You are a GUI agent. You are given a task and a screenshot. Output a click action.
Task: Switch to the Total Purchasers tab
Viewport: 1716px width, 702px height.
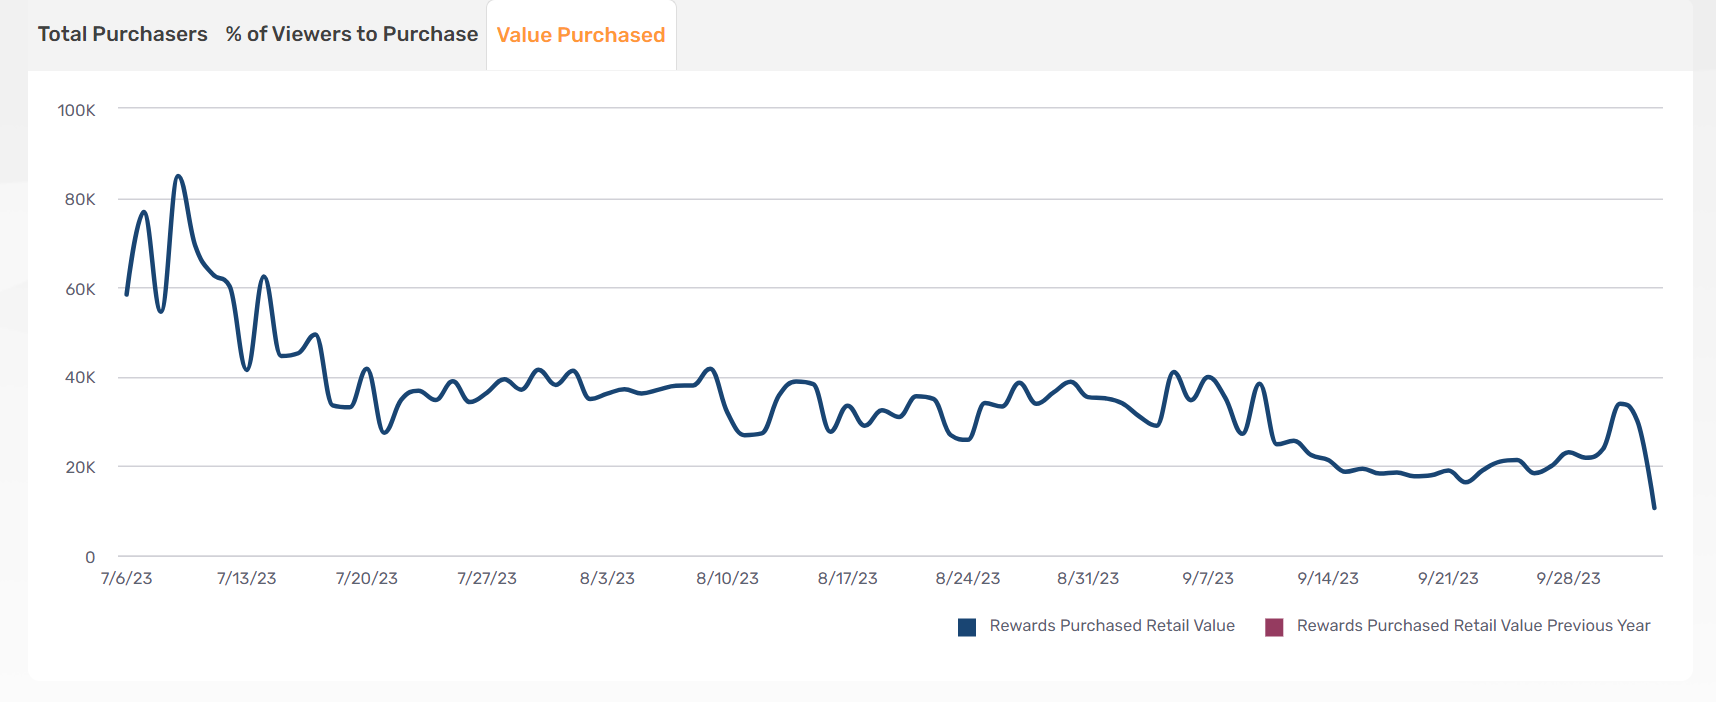point(122,34)
